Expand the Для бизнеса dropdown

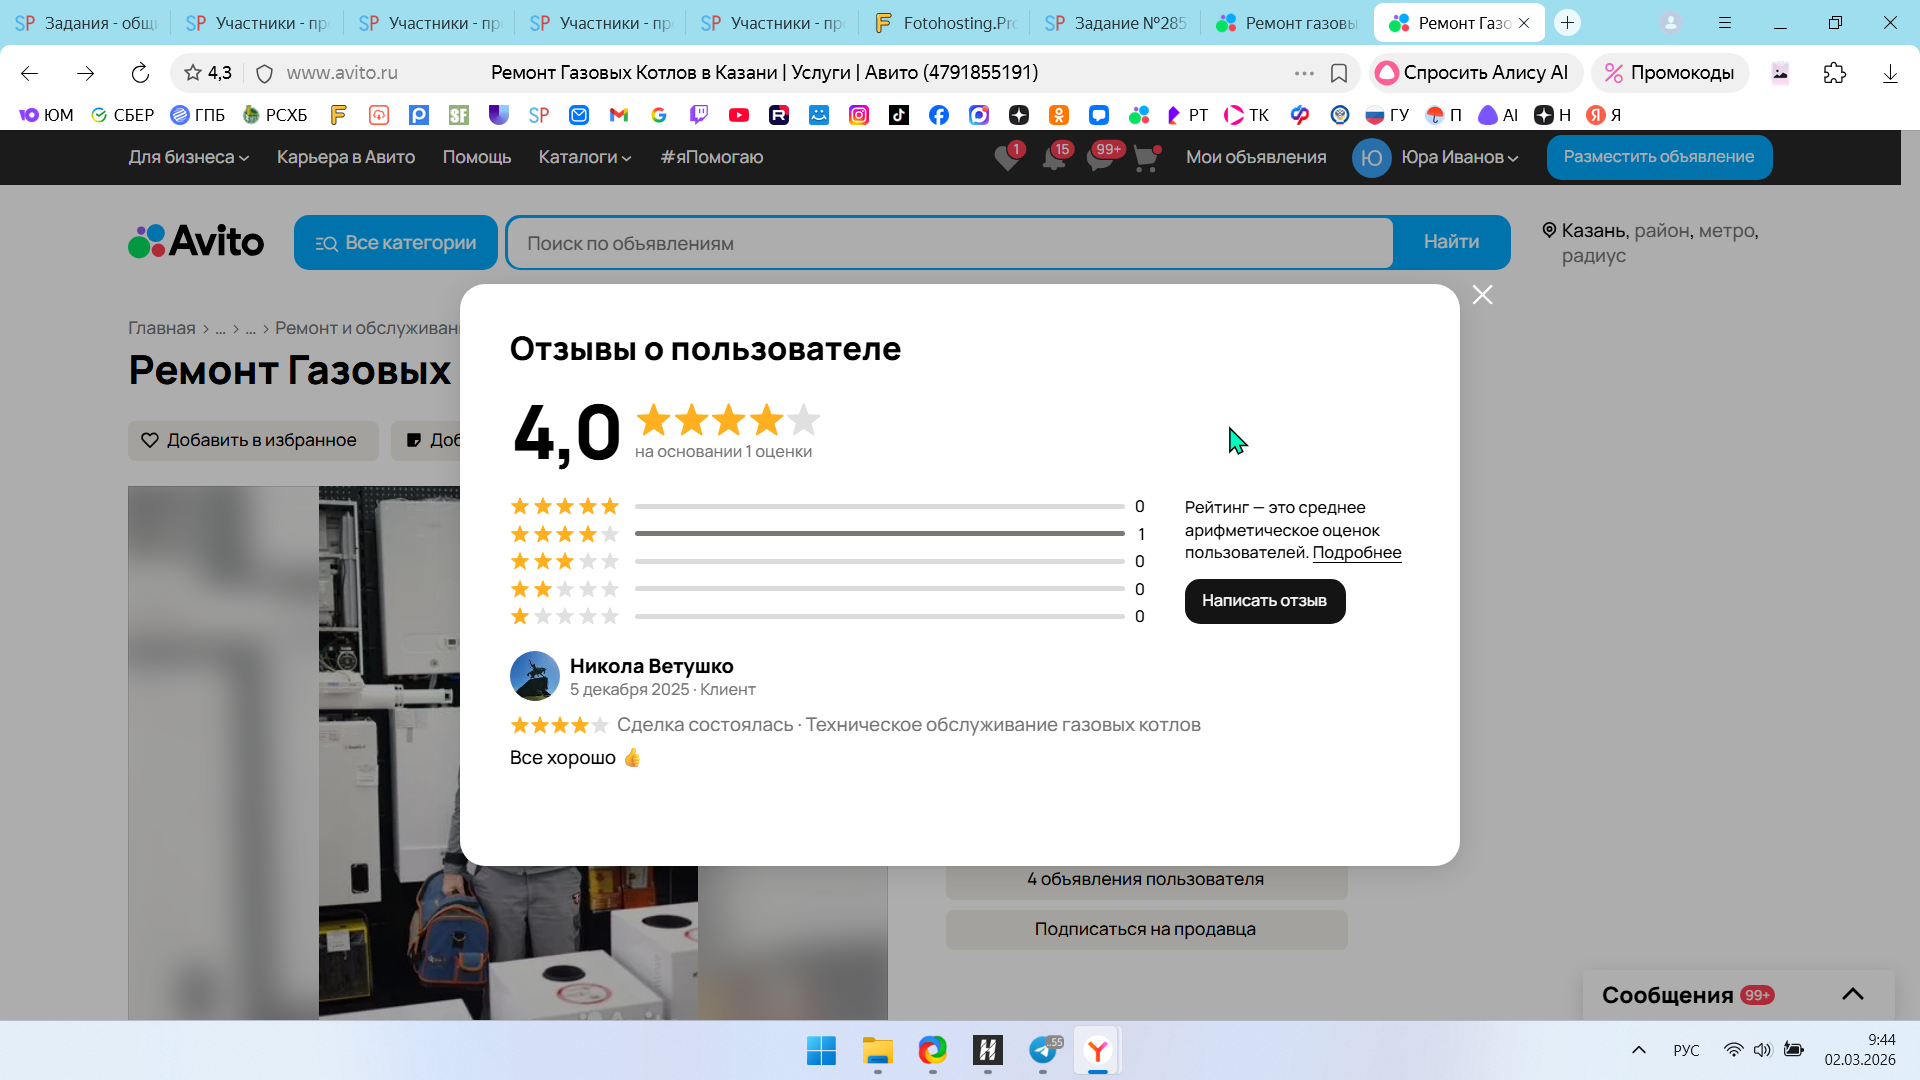pos(188,157)
